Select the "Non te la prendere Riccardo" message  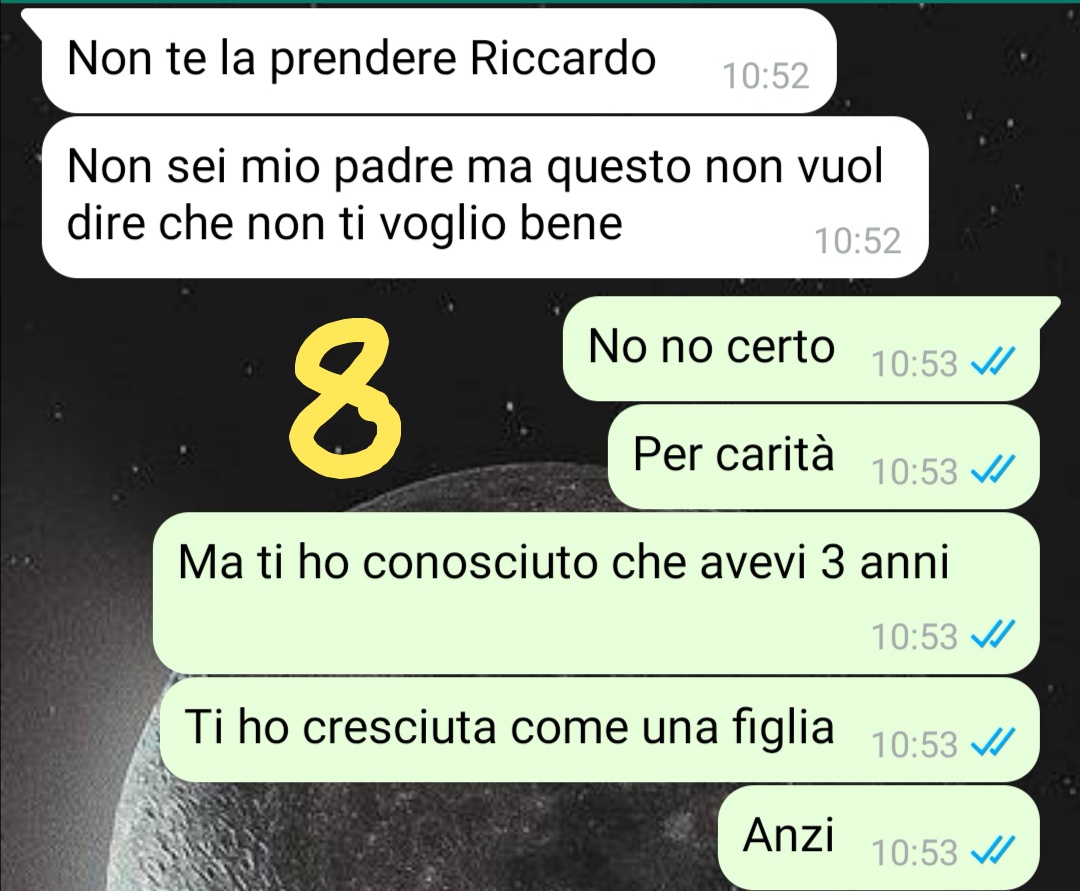439,61
